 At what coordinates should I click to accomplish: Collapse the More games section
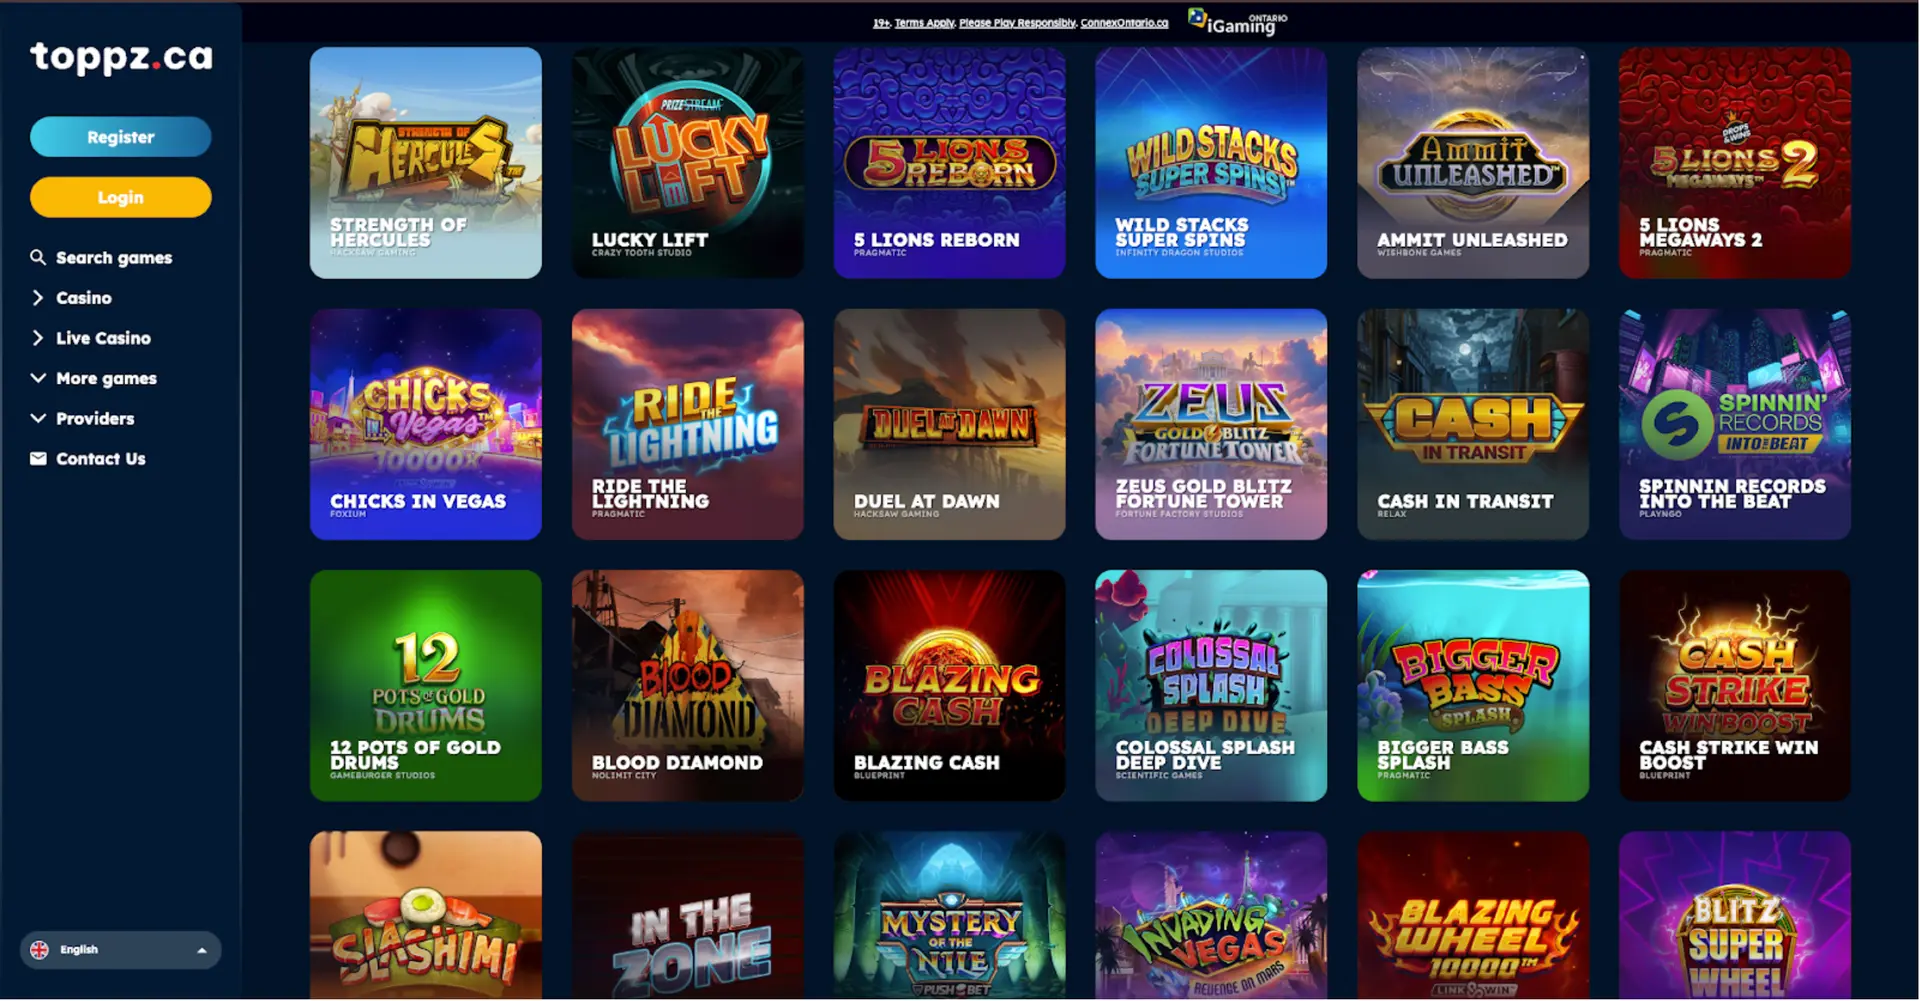point(94,378)
